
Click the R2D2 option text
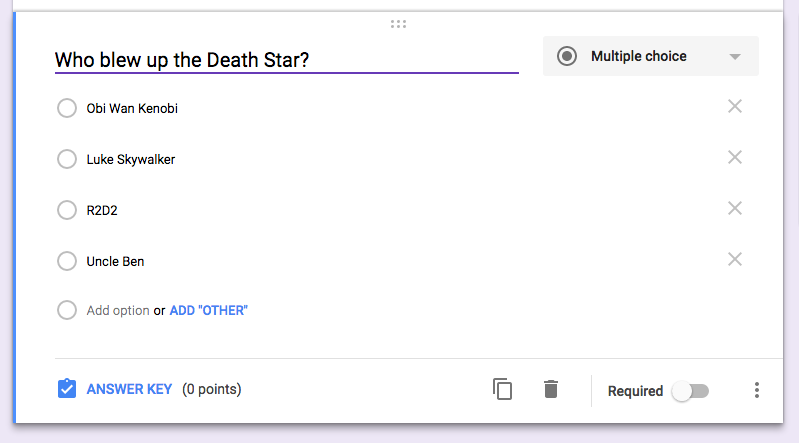click(x=102, y=211)
